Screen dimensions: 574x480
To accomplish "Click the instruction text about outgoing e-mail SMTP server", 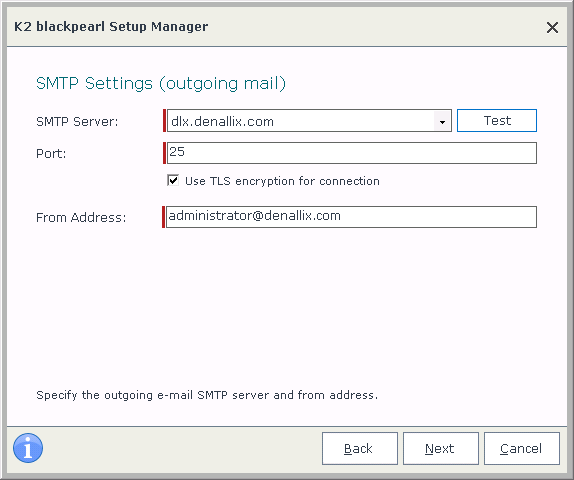I will coord(207,395).
